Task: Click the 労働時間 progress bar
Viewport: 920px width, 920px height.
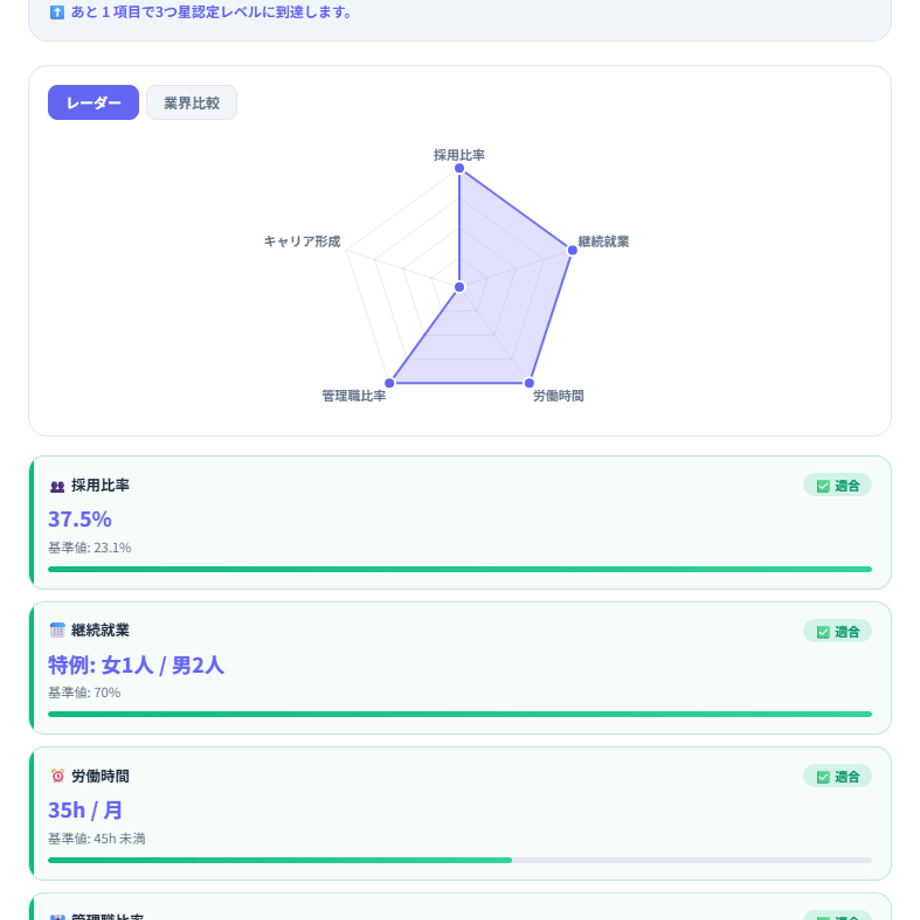Action: (460, 860)
